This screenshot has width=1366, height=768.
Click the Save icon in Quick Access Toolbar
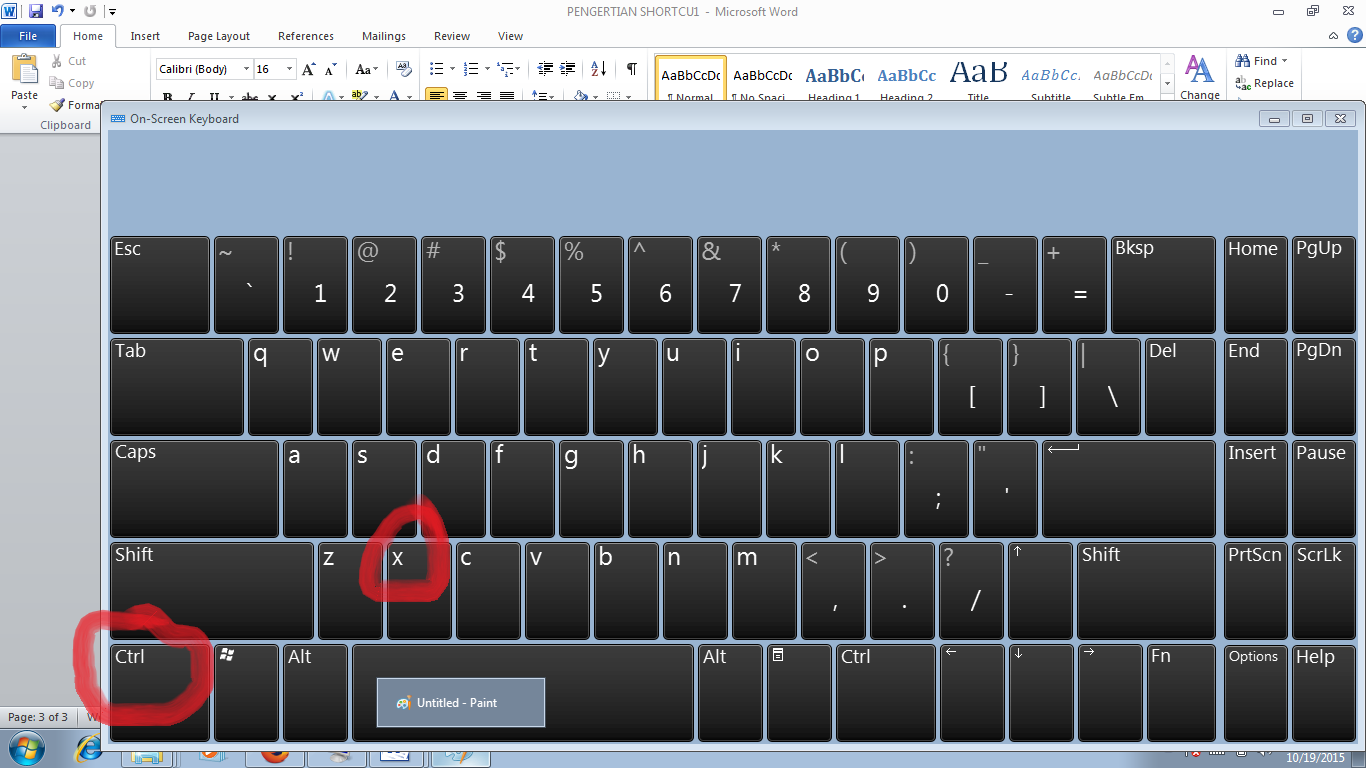pyautogui.click(x=36, y=11)
